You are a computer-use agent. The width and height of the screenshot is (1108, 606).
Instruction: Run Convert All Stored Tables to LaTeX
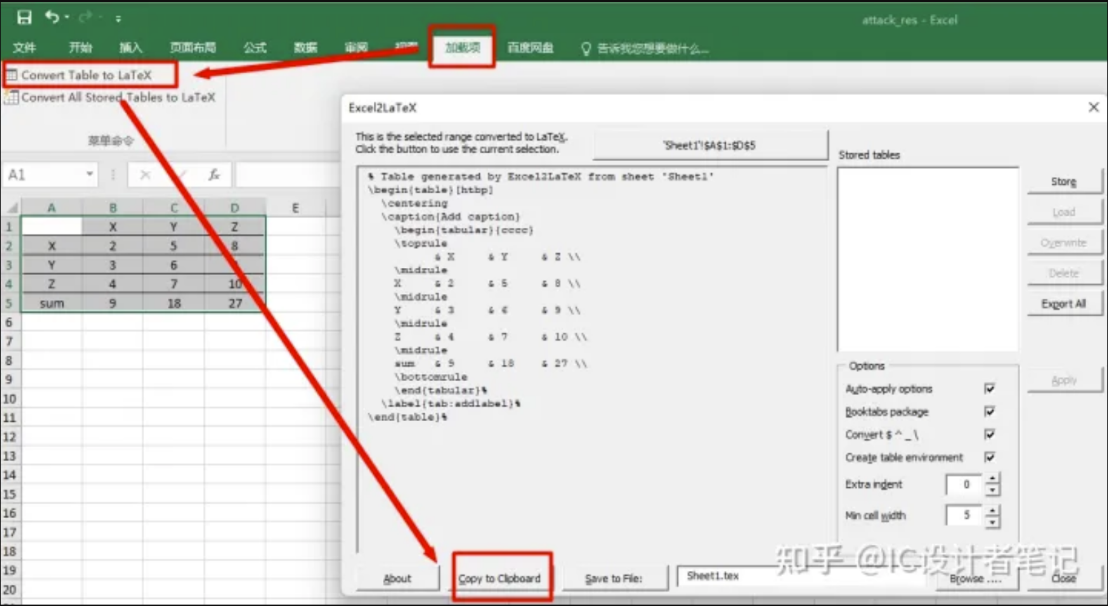click(x=117, y=98)
